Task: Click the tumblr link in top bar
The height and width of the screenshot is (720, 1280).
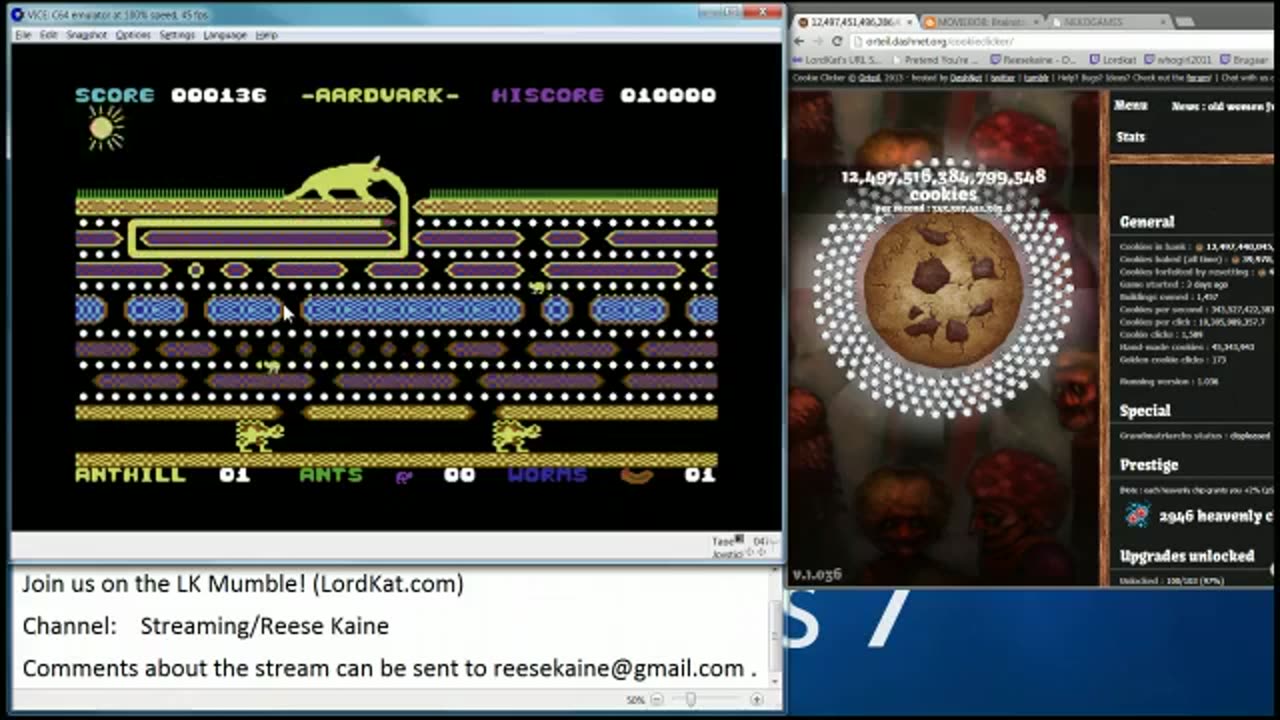Action: pyautogui.click(x=1035, y=77)
